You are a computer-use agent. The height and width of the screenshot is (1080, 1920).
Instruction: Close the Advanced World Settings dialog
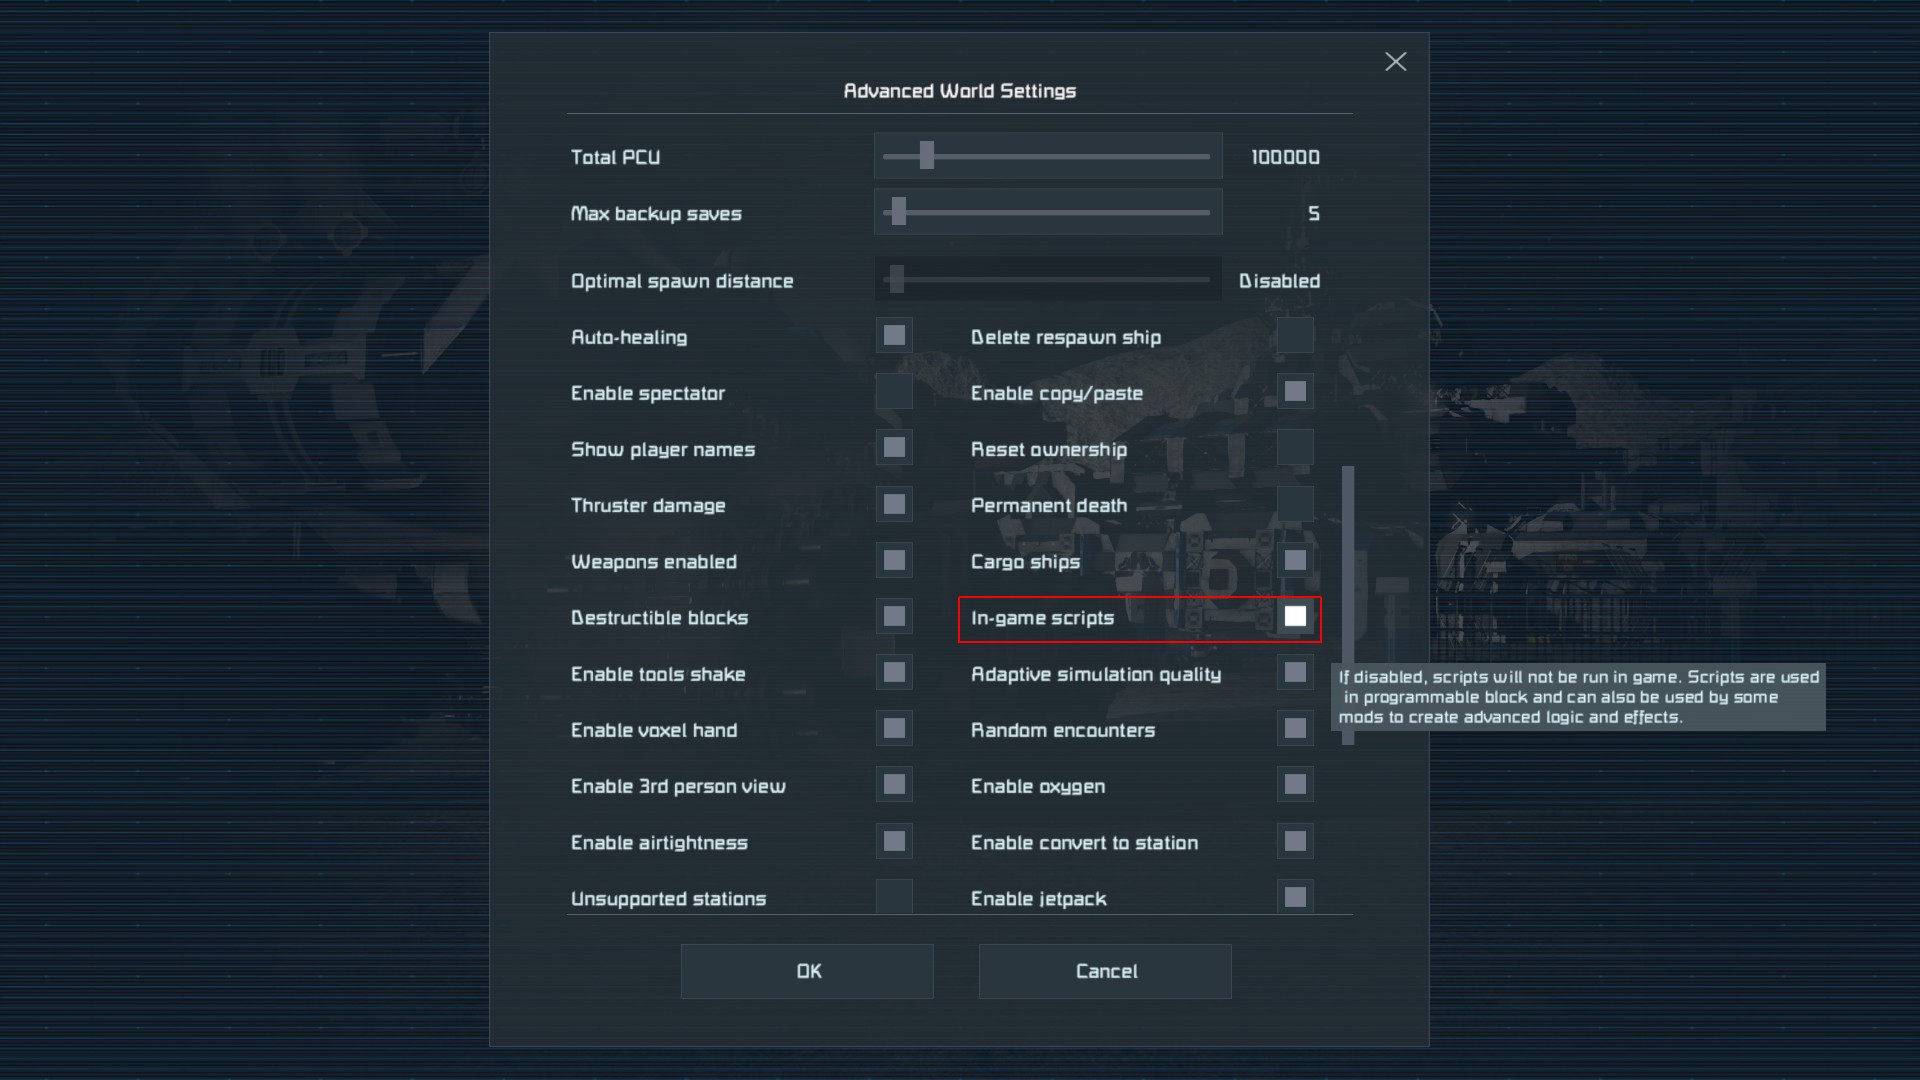(1395, 62)
